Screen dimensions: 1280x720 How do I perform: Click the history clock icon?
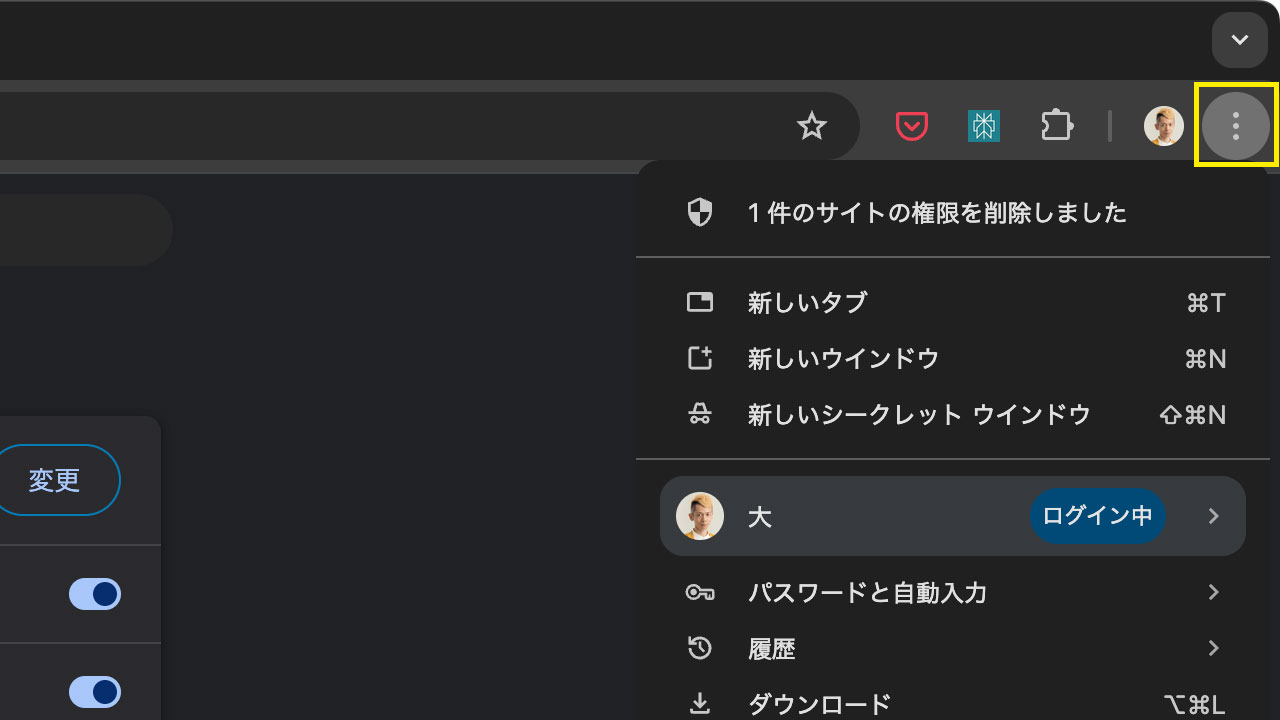click(700, 649)
